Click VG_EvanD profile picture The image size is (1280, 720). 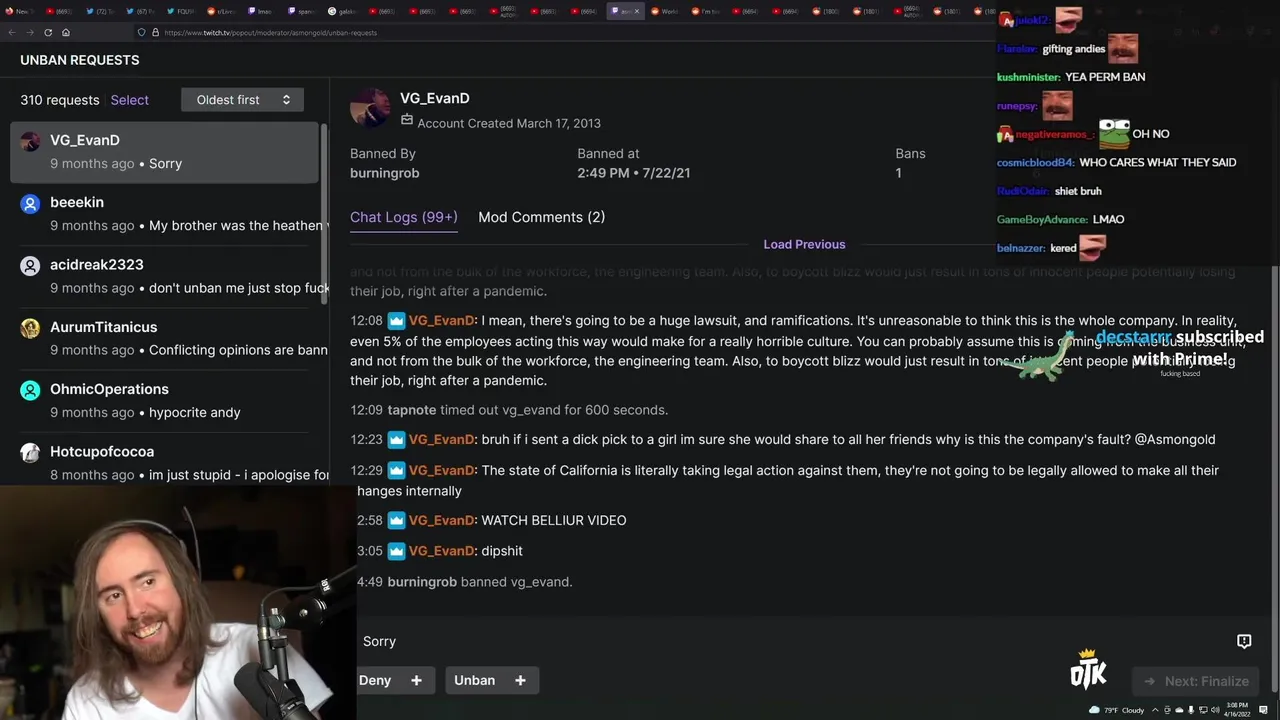pos(370,108)
